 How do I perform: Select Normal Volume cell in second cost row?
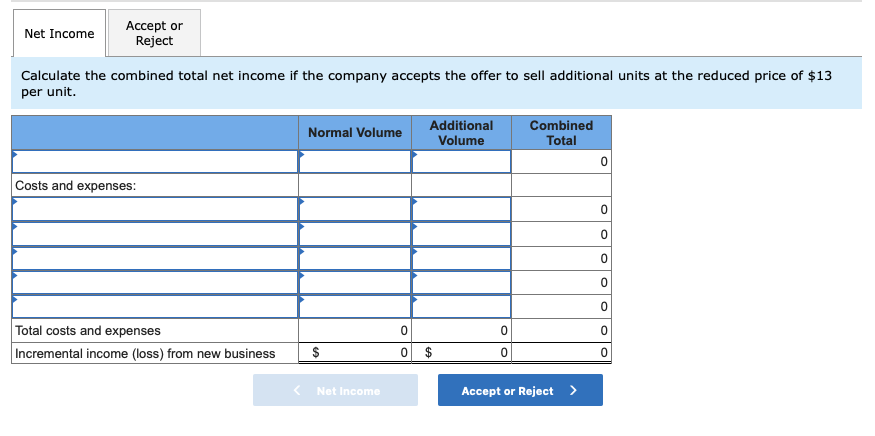355,234
